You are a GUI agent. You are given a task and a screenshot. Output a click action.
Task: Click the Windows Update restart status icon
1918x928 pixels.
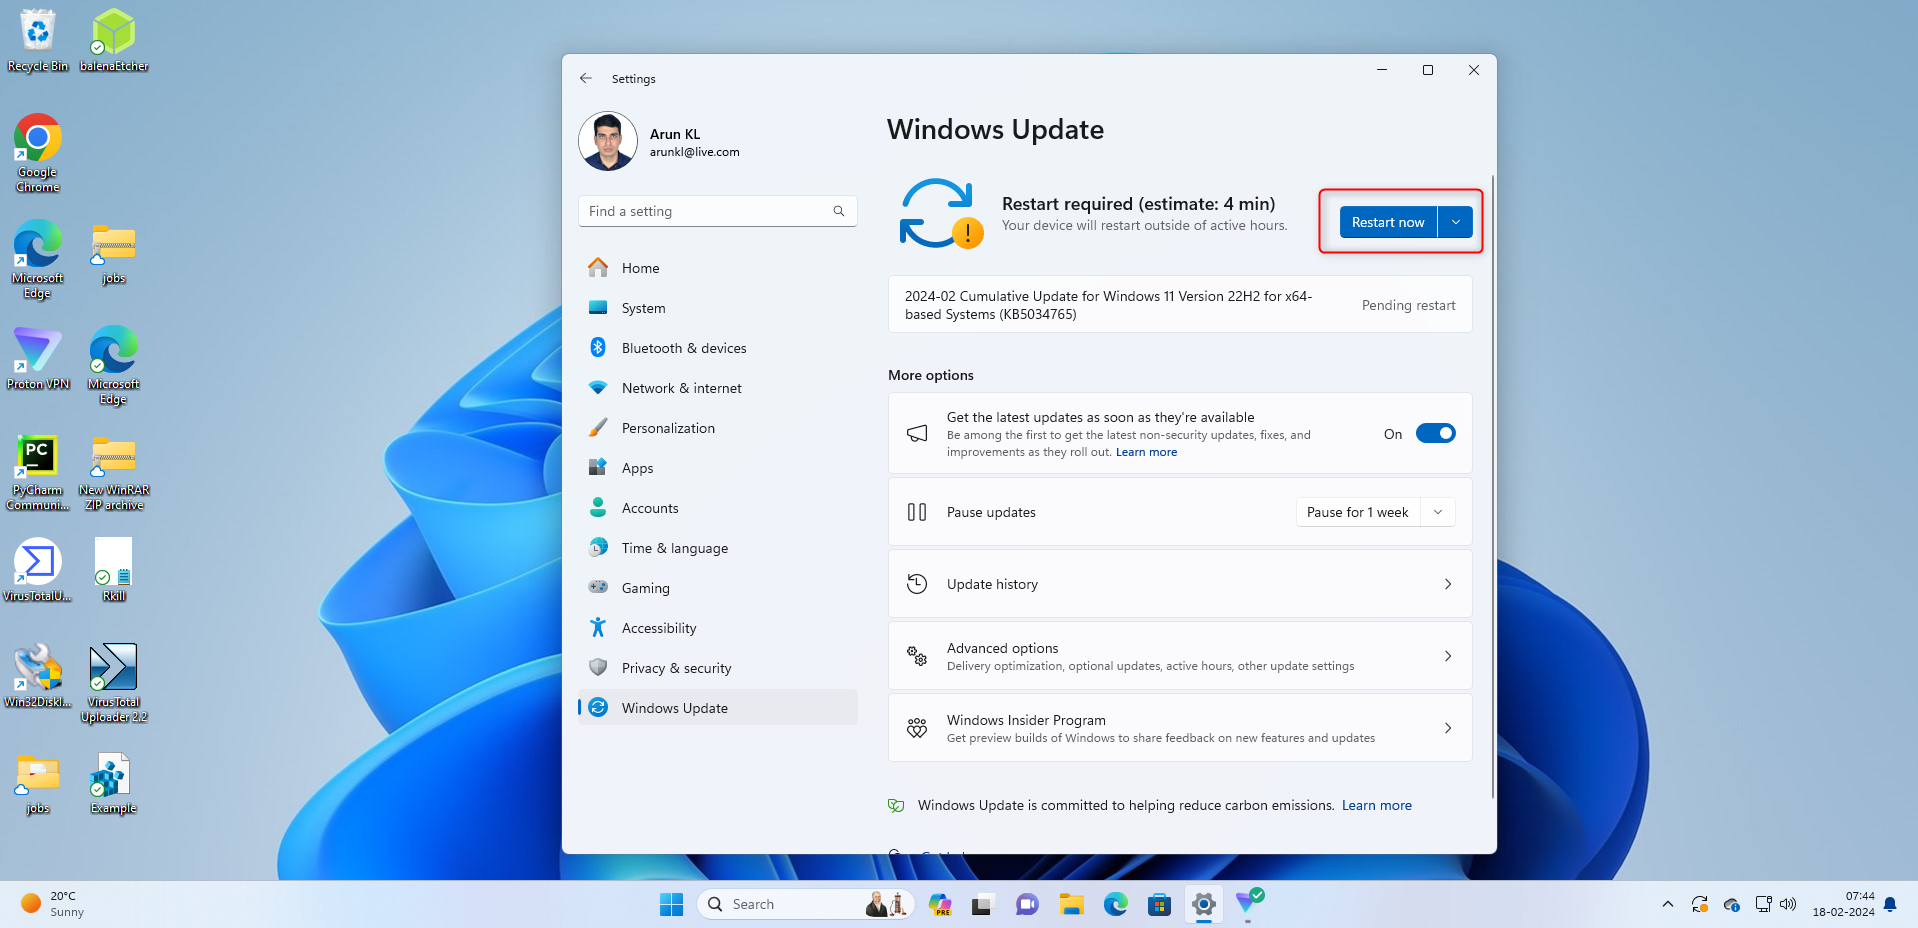[x=941, y=213]
